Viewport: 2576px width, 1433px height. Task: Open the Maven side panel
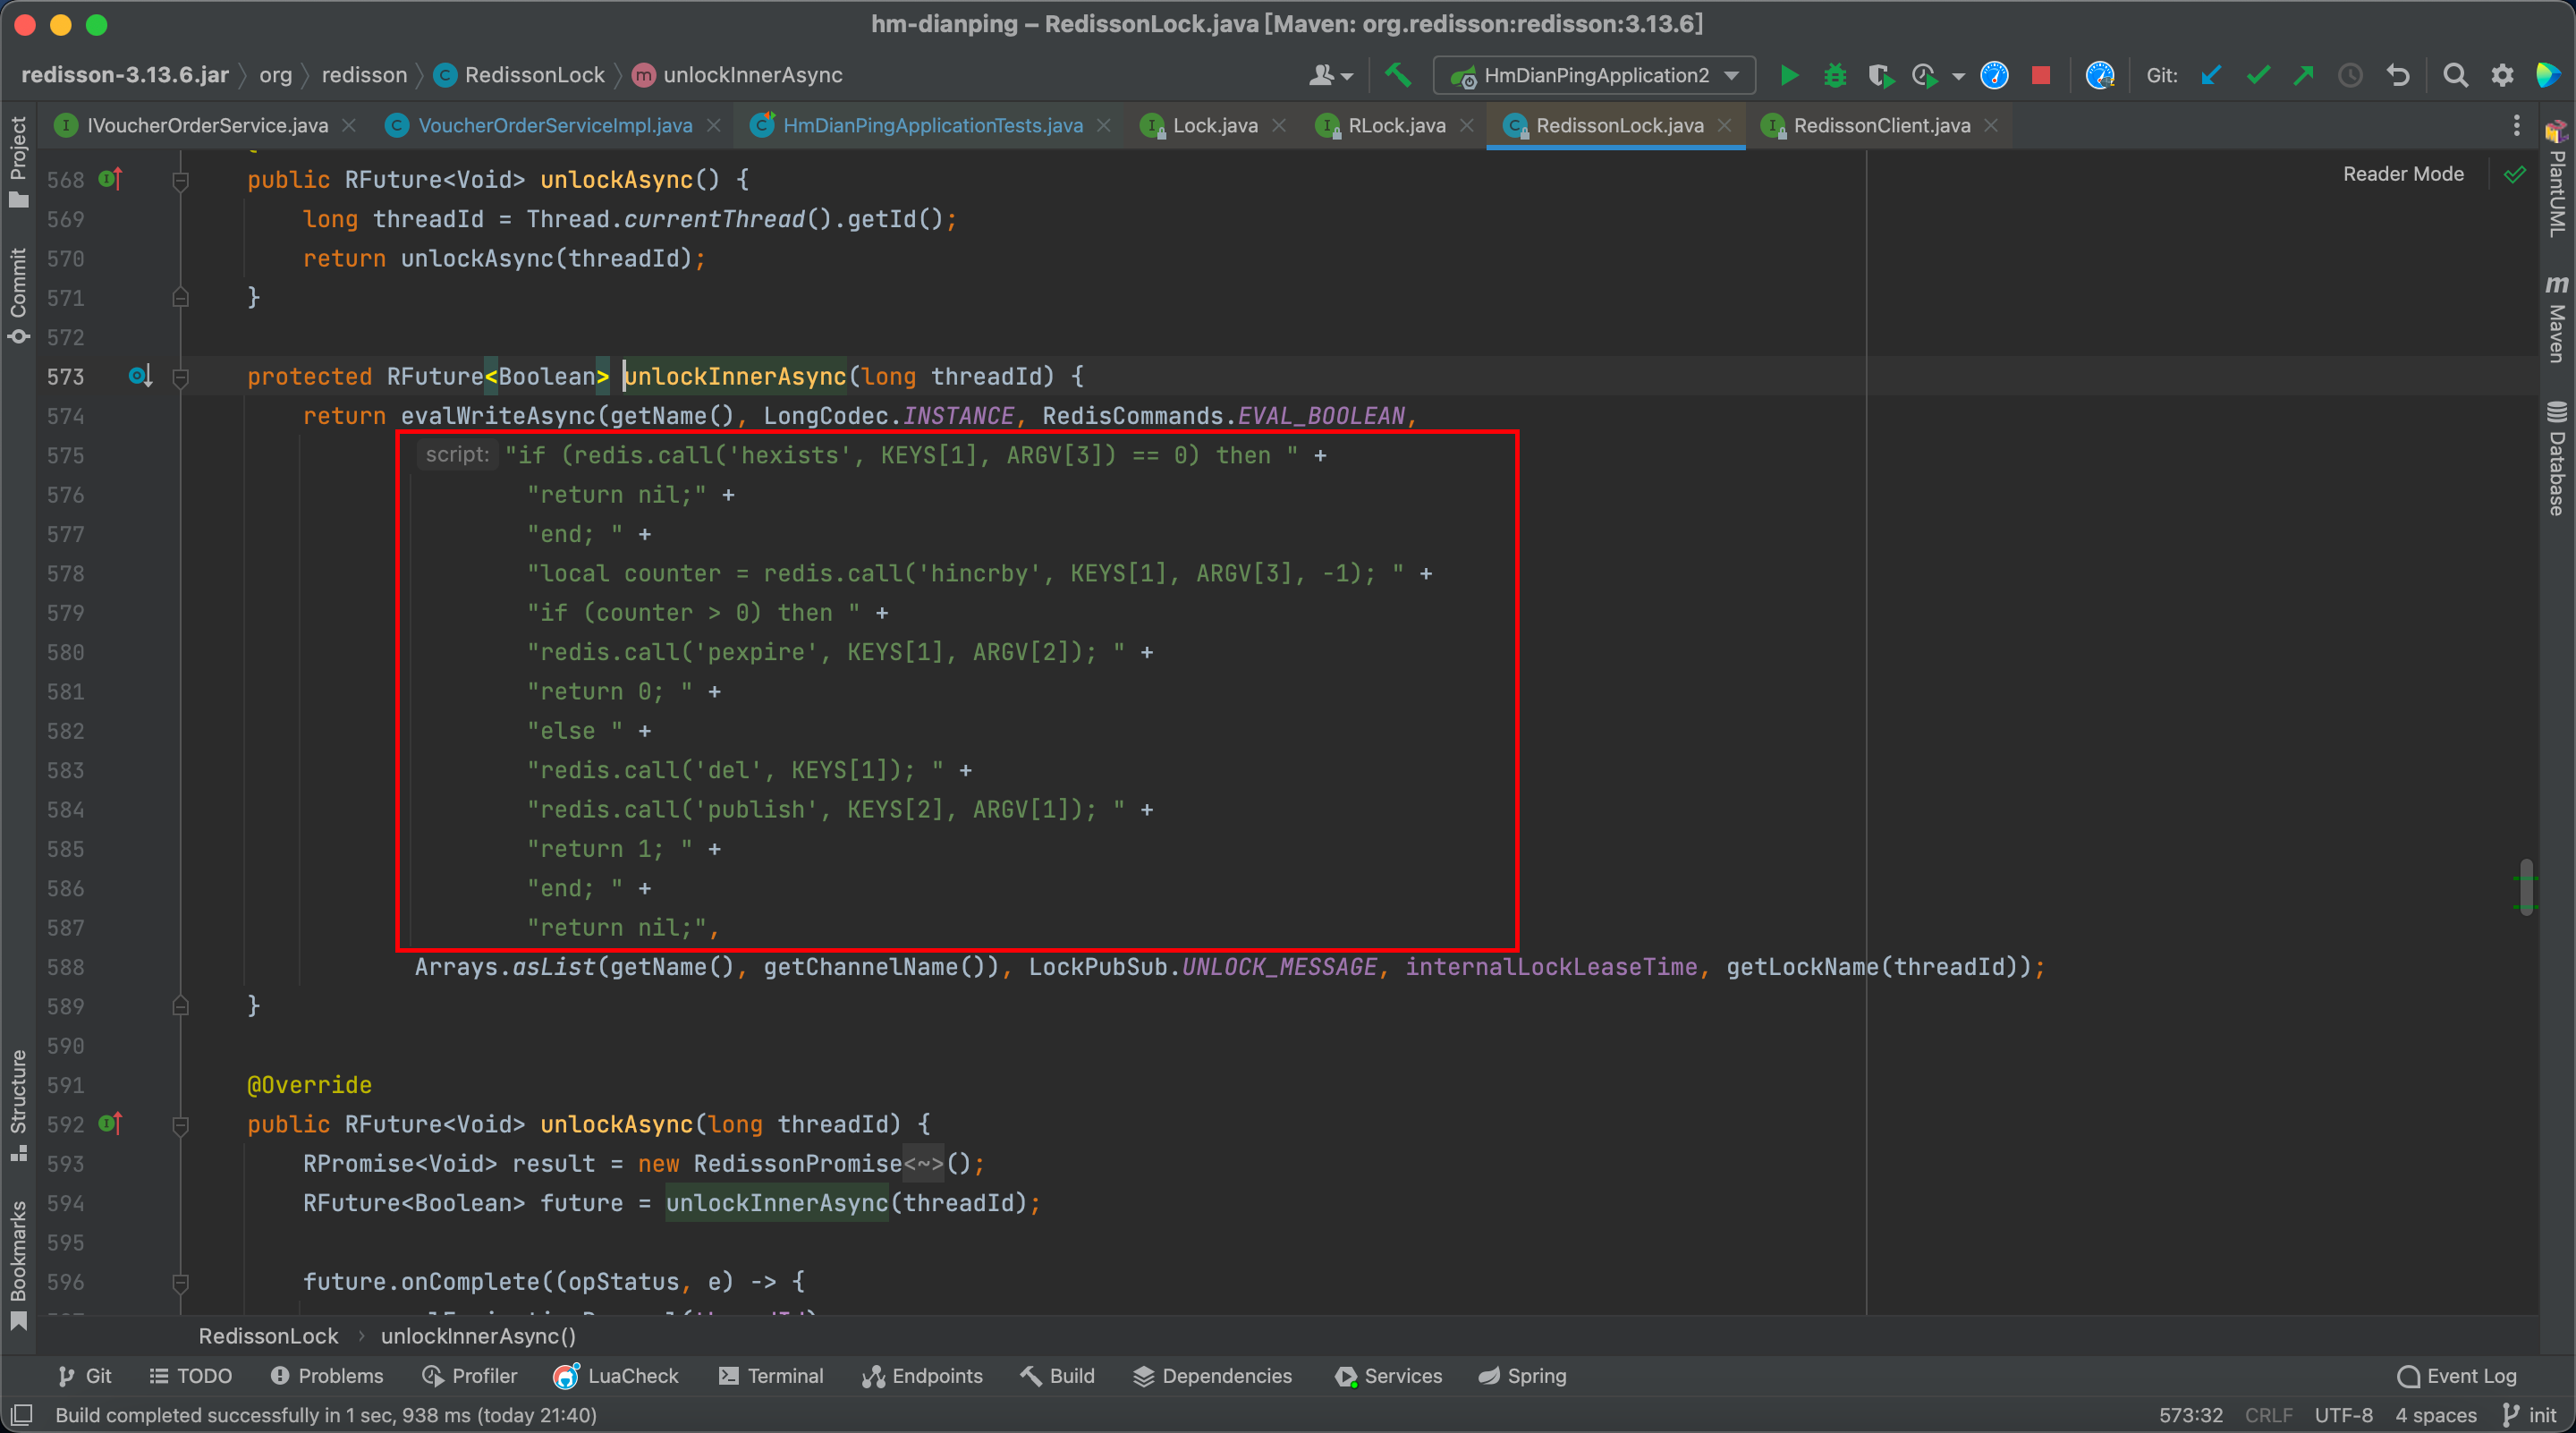[2557, 320]
